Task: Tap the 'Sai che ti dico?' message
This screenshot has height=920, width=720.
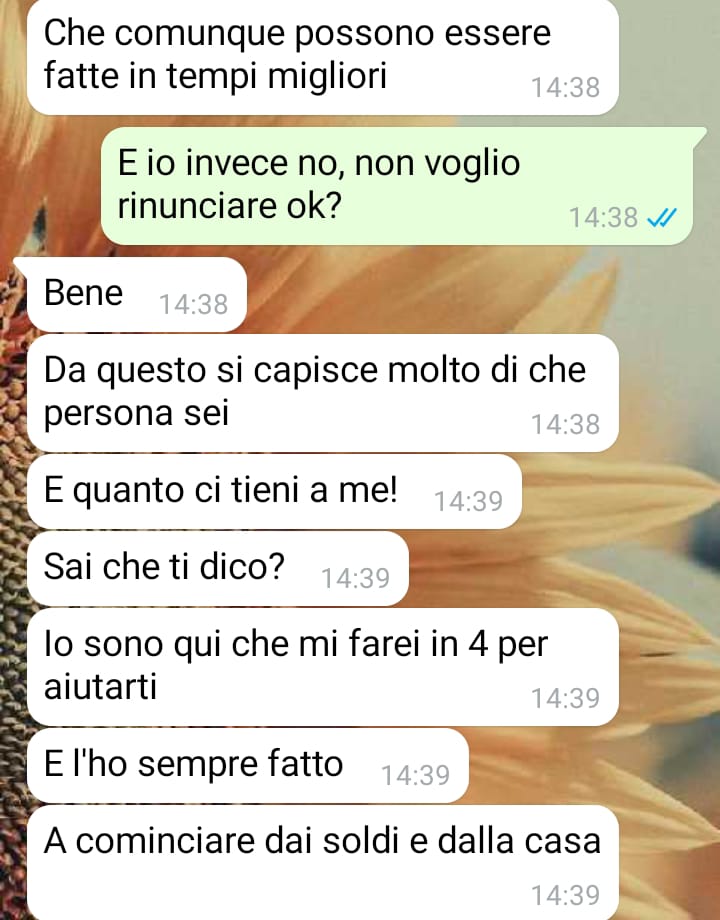Action: pos(218,569)
